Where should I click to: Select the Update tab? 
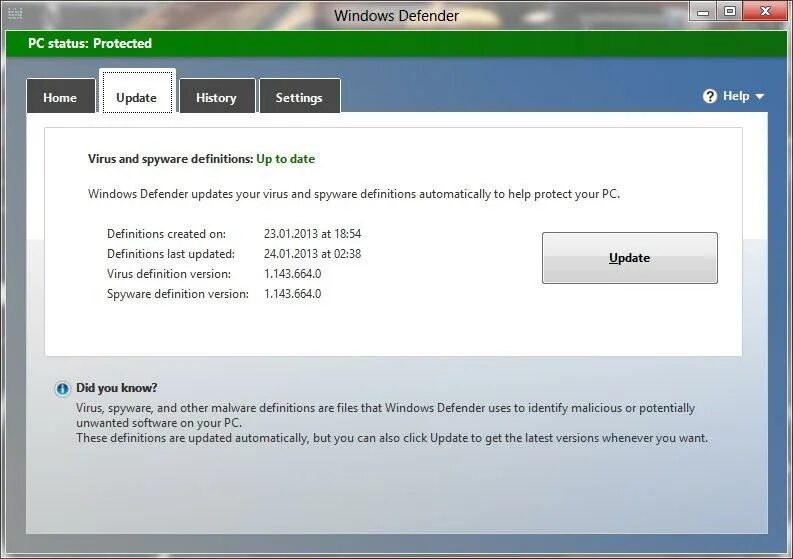pyautogui.click(x=137, y=94)
